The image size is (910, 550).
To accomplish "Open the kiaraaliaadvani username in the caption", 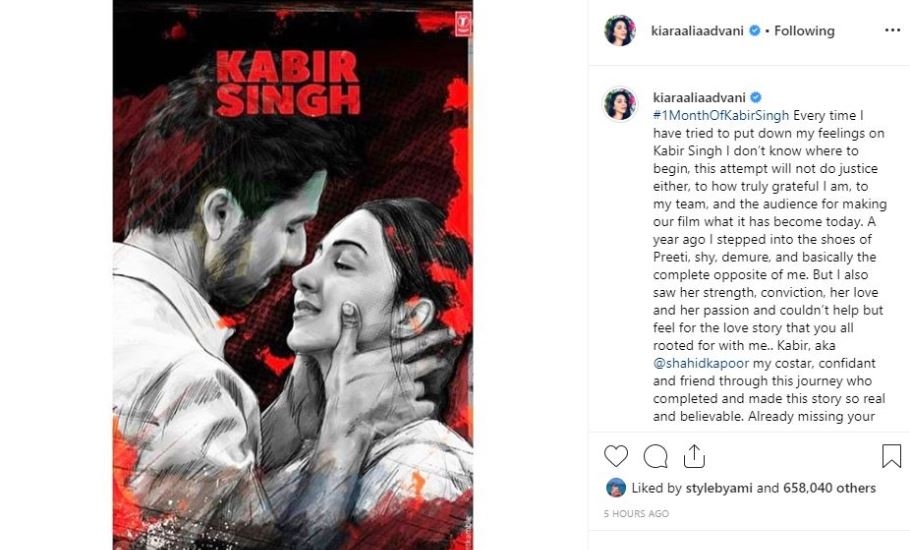I will (x=699, y=97).
